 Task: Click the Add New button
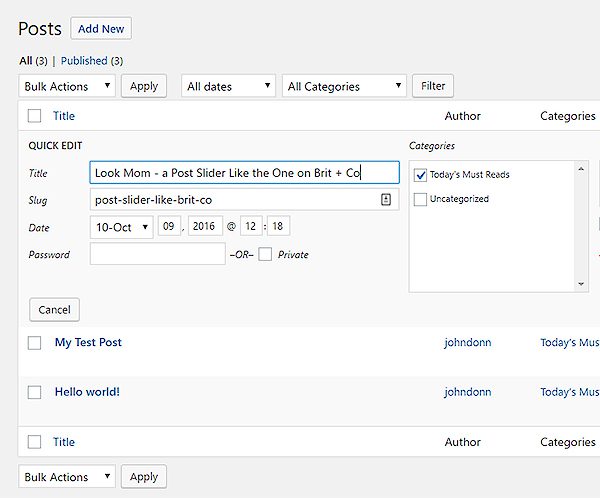click(x=101, y=29)
